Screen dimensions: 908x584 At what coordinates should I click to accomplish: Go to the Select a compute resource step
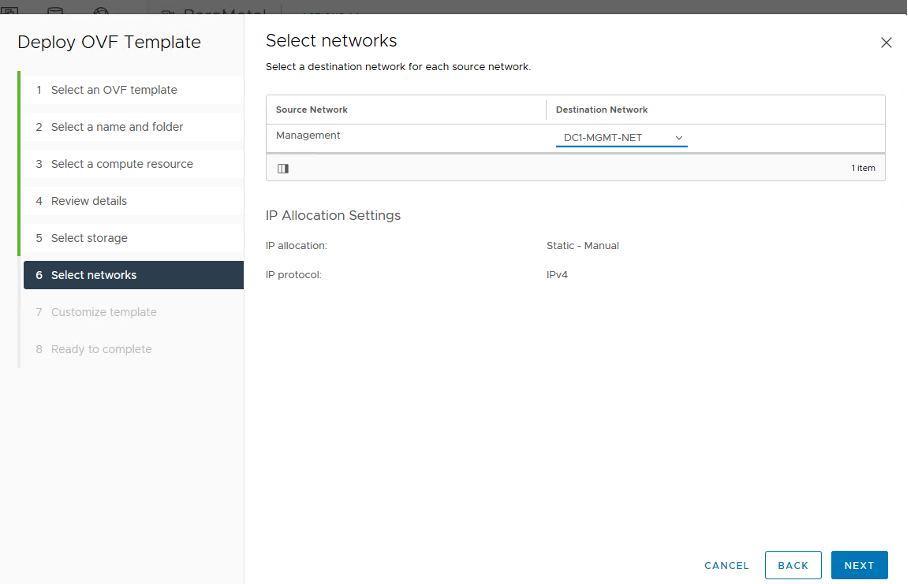coord(121,163)
